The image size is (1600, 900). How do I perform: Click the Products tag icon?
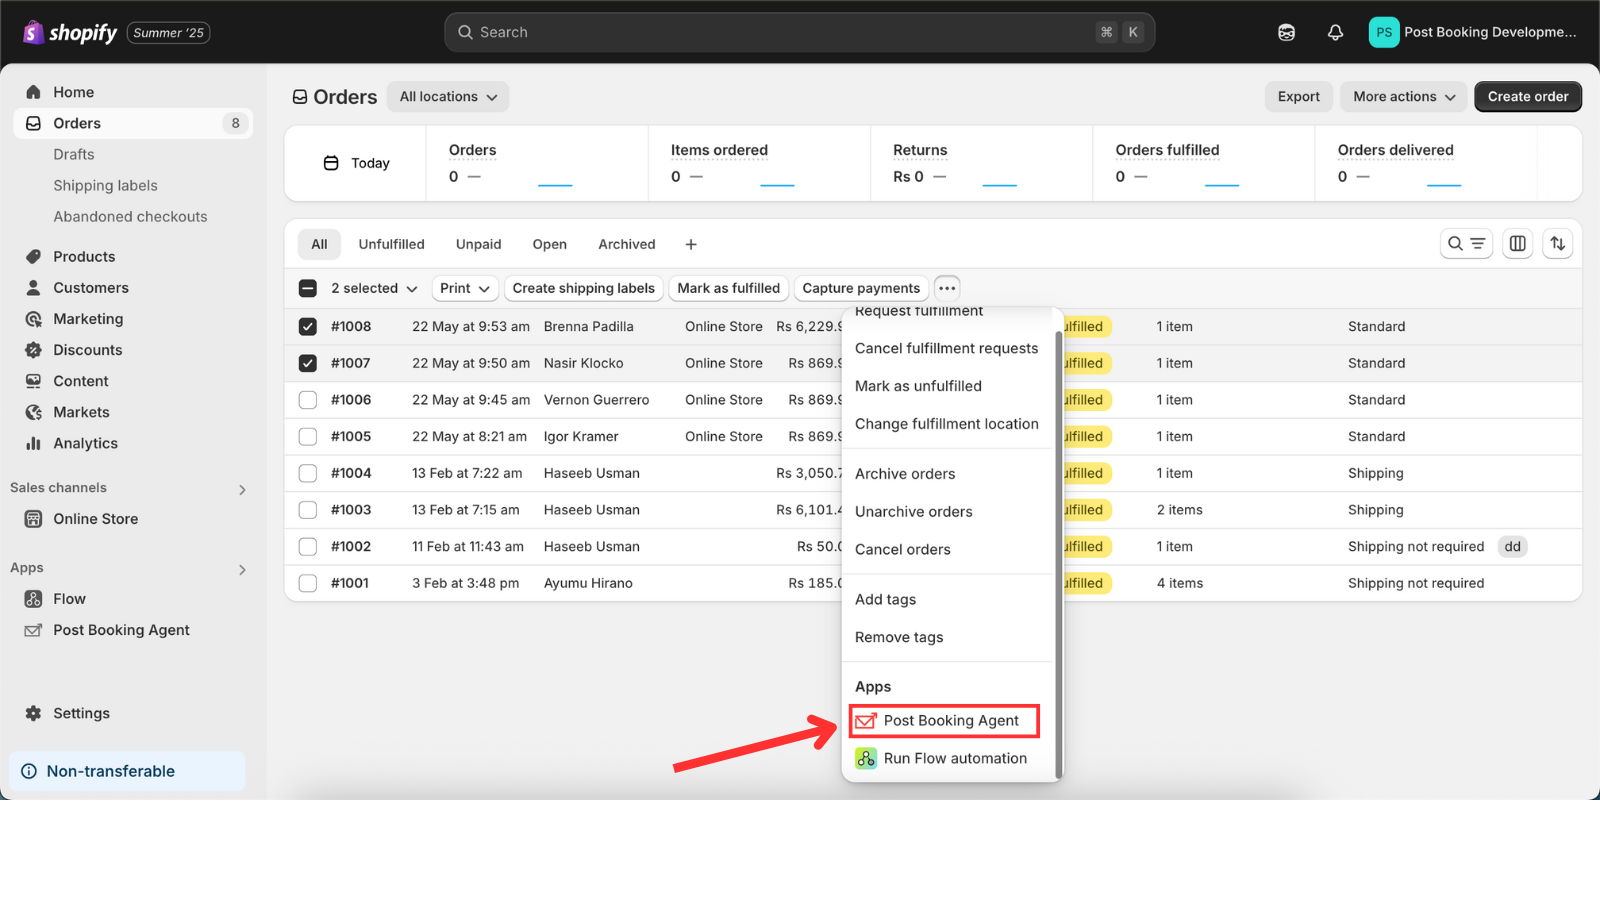click(x=34, y=257)
